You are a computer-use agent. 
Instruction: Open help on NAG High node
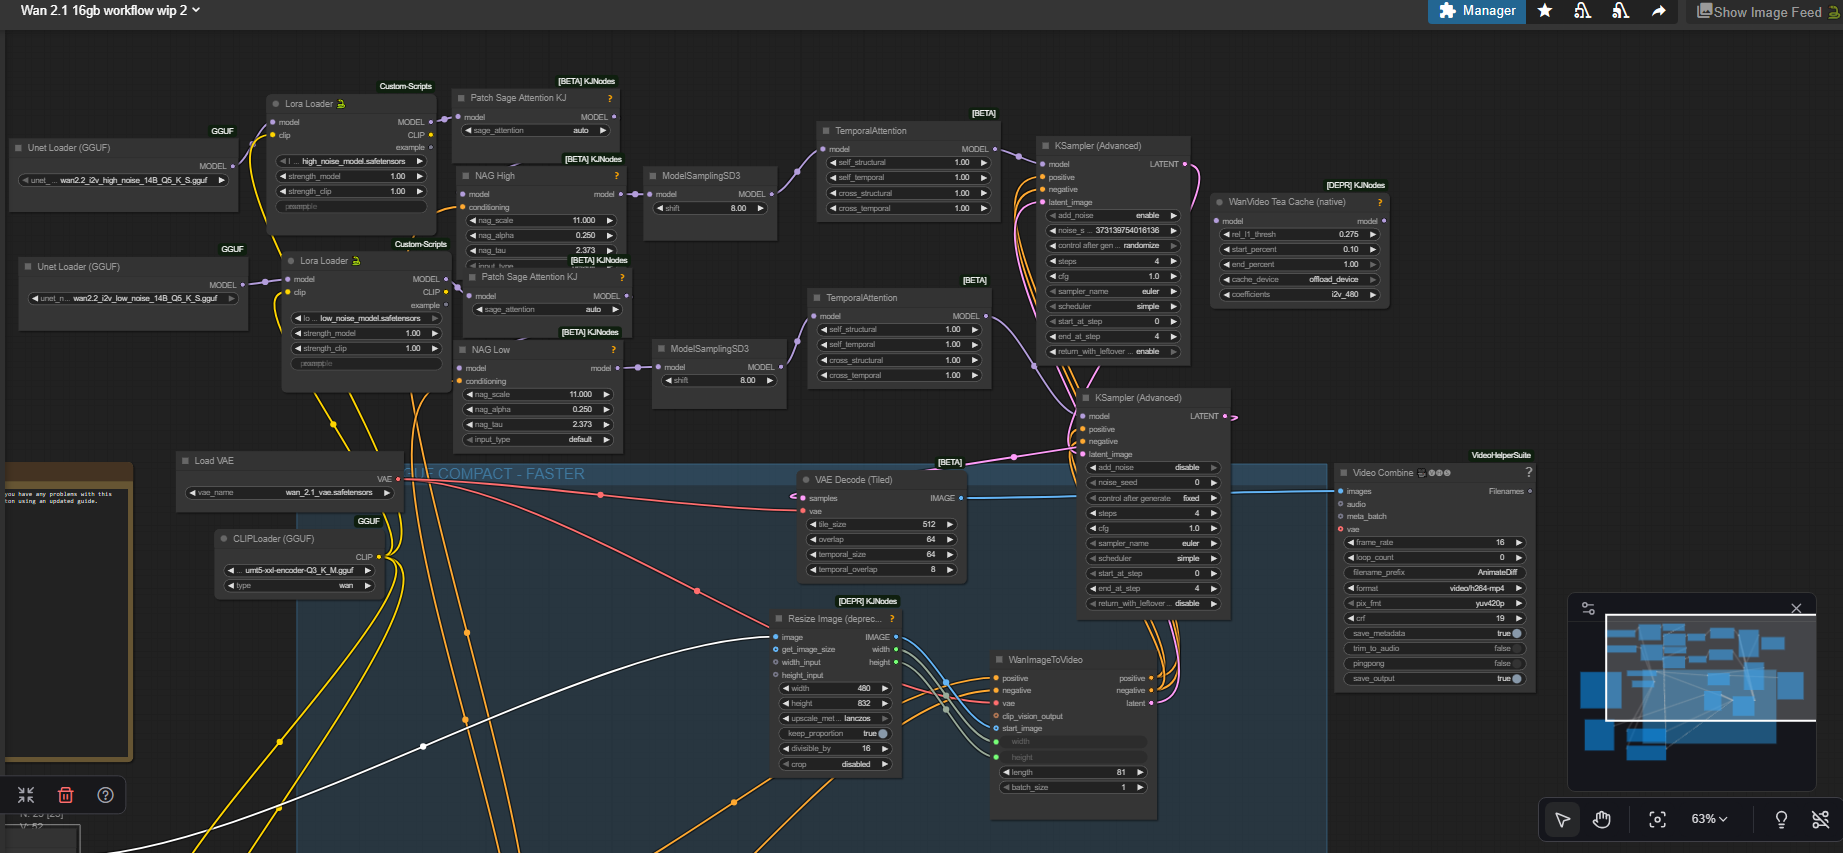pos(616,176)
